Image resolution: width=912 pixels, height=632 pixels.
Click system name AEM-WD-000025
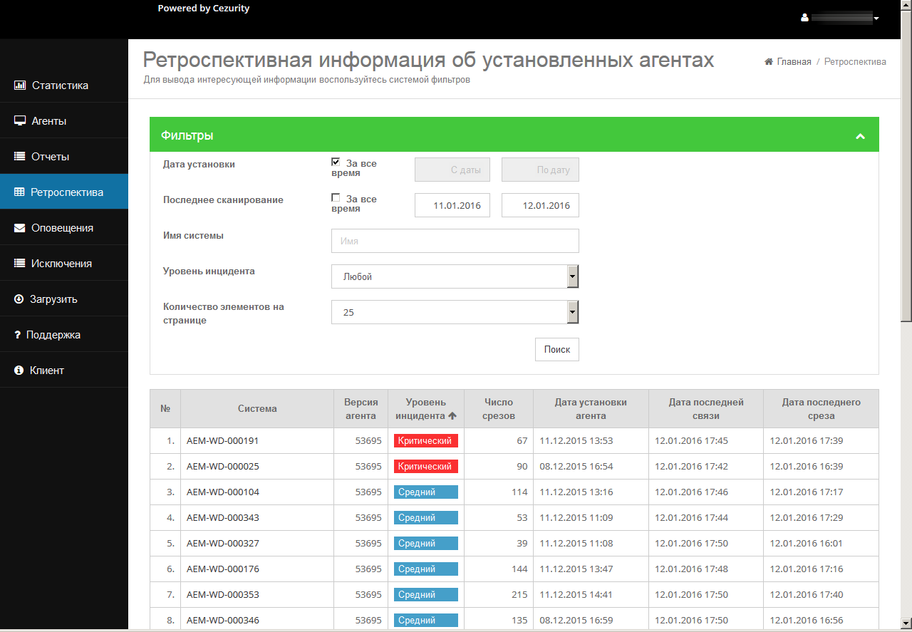coord(223,466)
